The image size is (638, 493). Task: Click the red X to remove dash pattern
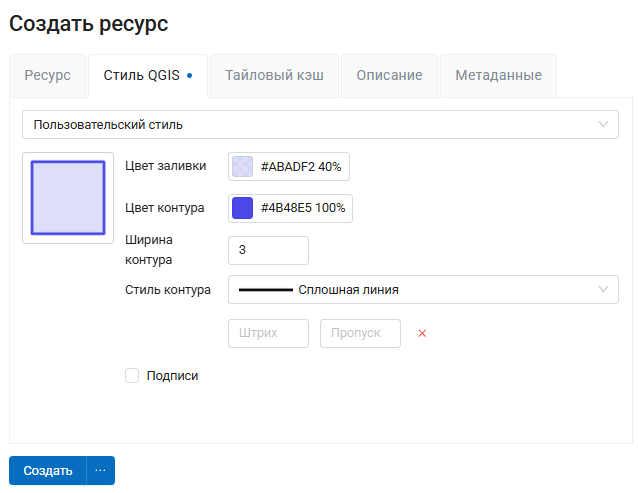click(x=422, y=333)
